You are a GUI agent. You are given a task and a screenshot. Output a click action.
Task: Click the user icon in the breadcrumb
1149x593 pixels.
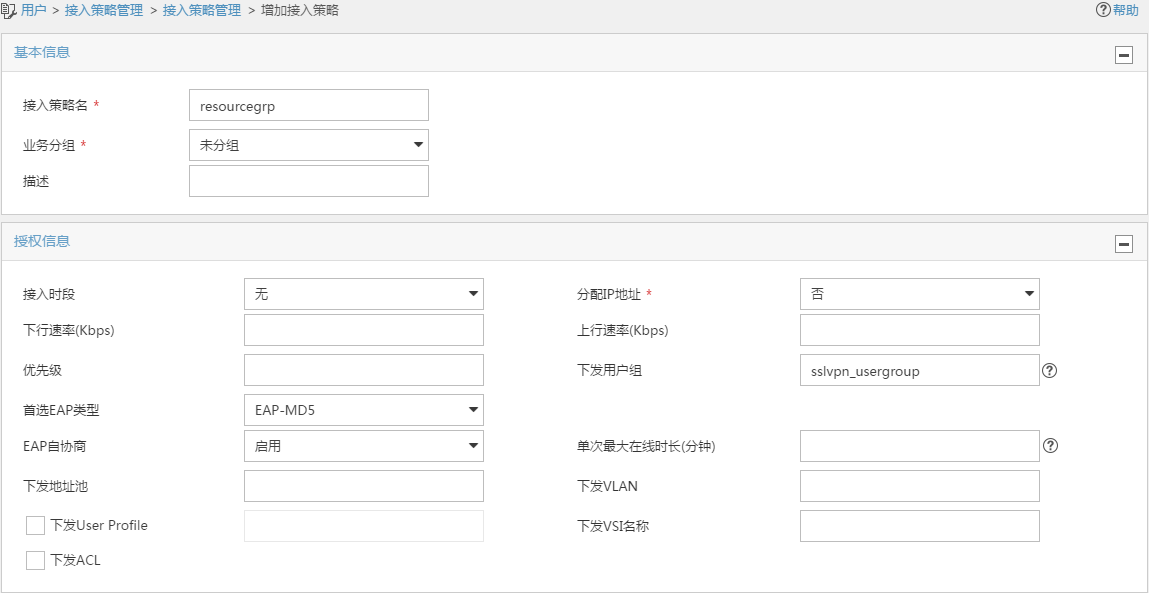(9, 11)
